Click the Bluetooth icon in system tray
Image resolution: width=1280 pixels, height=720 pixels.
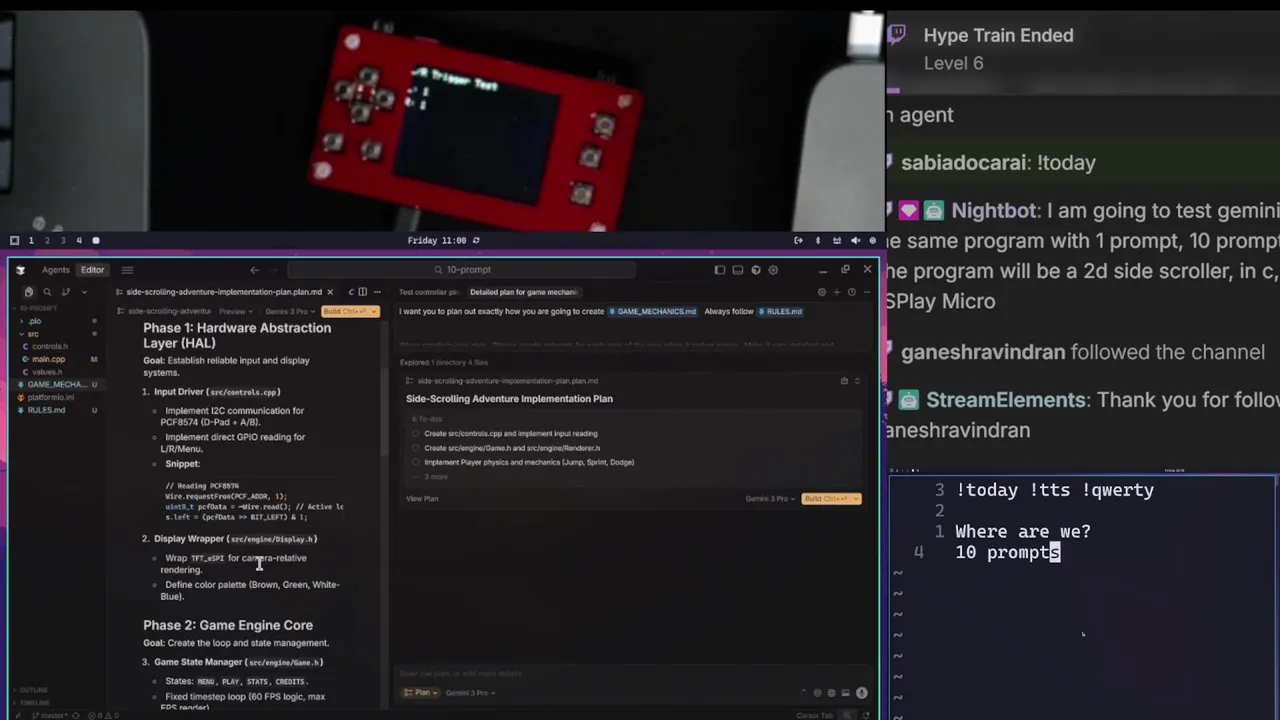[x=817, y=240]
